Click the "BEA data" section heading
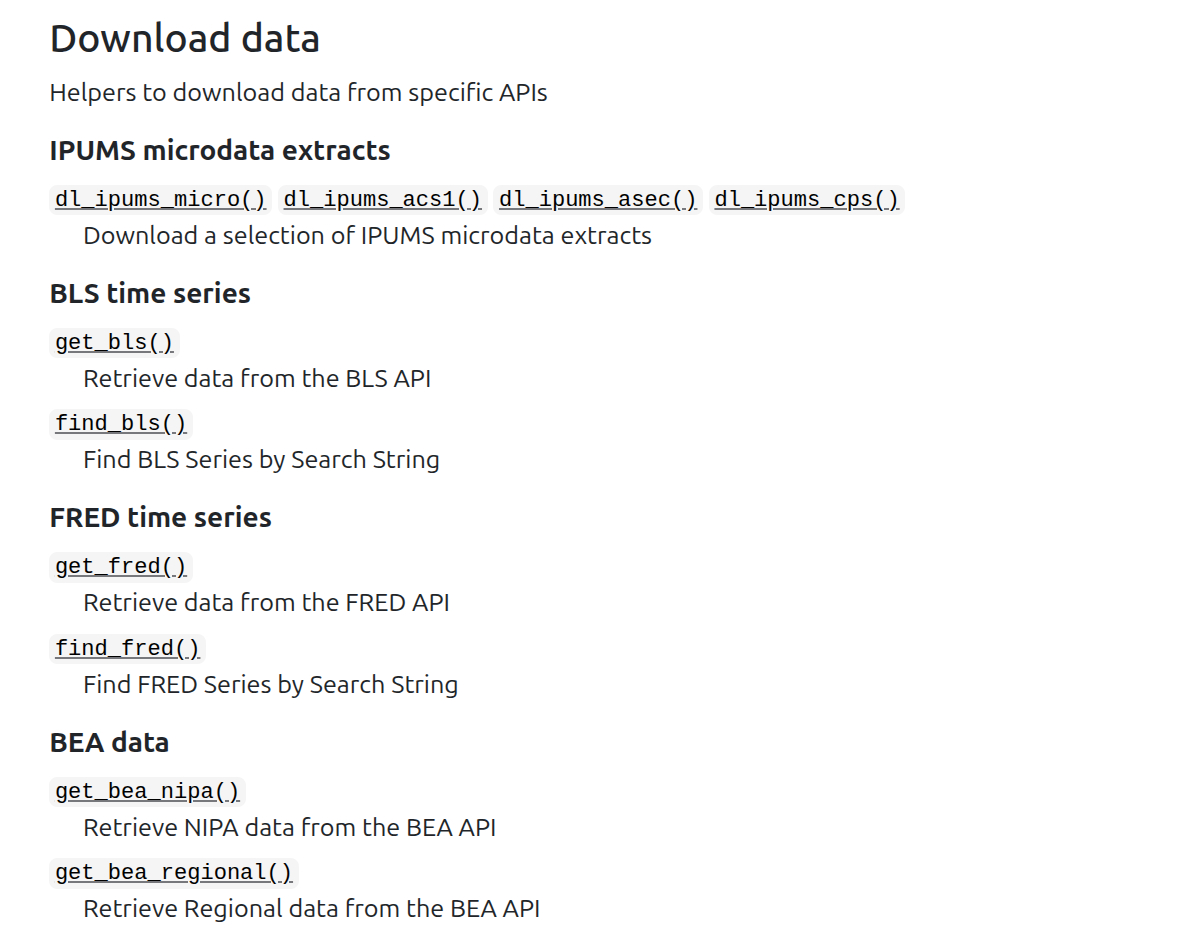This screenshot has width=1180, height=948. tap(110, 742)
